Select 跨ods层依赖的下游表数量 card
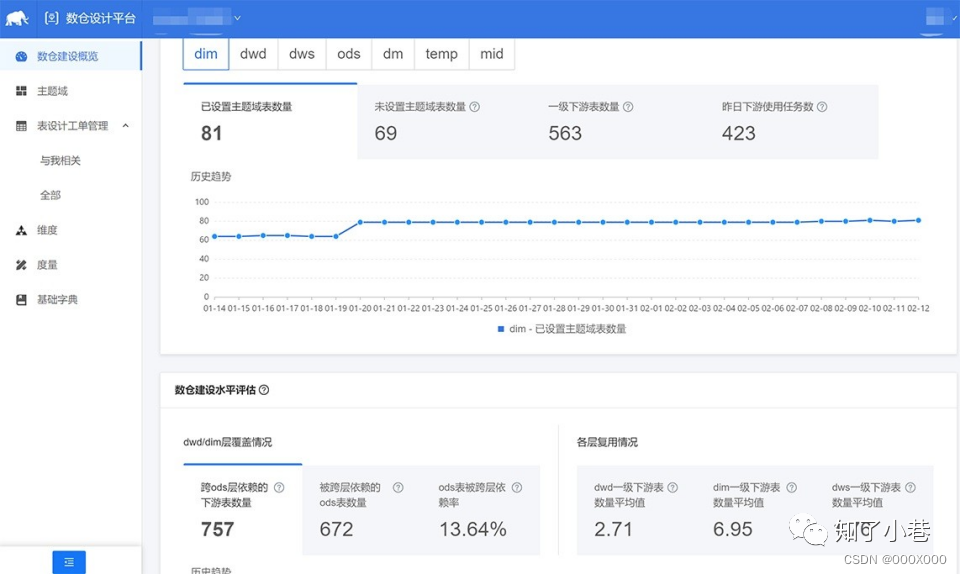Viewport: 962px width, 574px height. pos(242,510)
